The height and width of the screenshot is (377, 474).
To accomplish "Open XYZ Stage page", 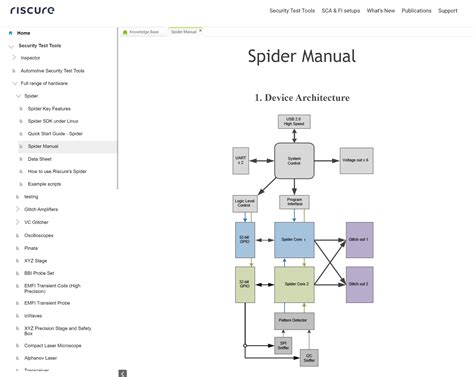I will coord(36,261).
